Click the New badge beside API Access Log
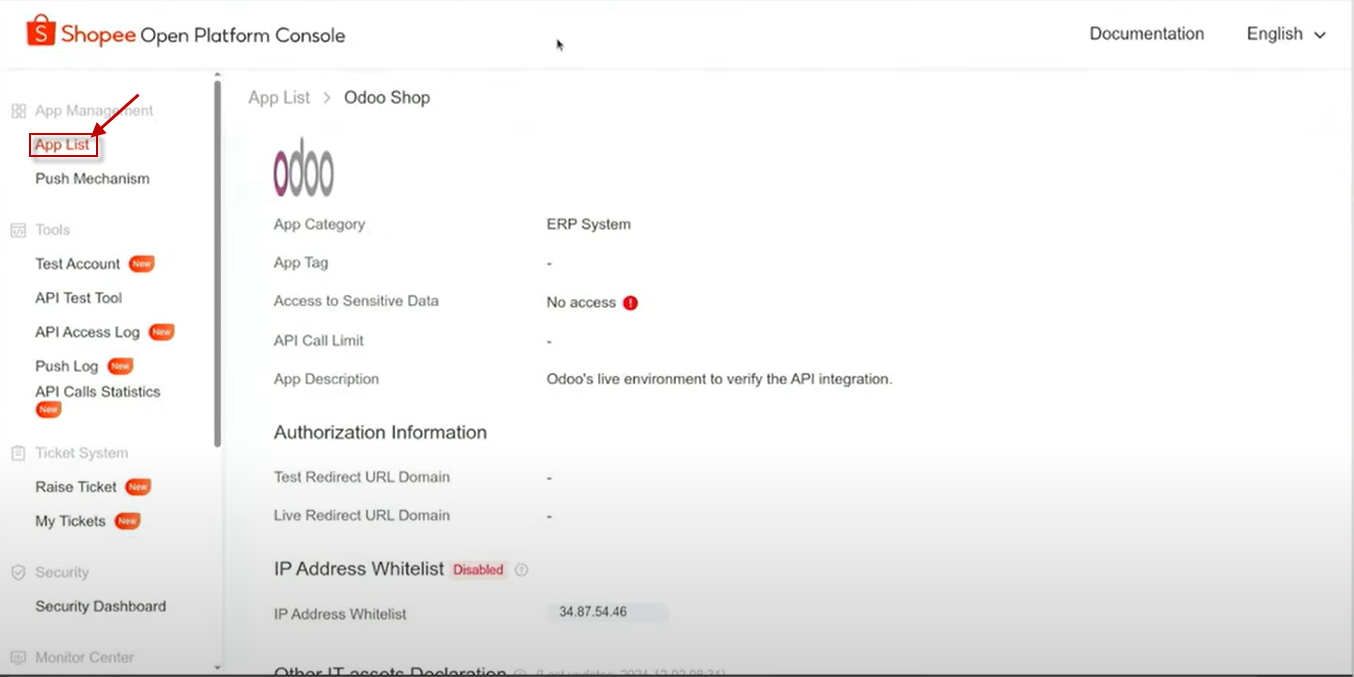Image resolution: width=1354 pixels, height=677 pixels. coord(161,332)
